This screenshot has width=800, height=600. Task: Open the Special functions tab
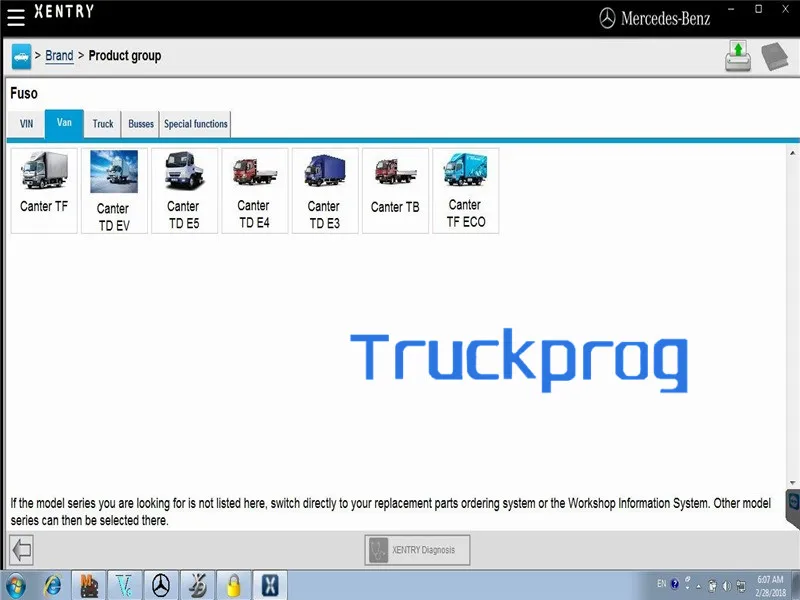coord(195,124)
